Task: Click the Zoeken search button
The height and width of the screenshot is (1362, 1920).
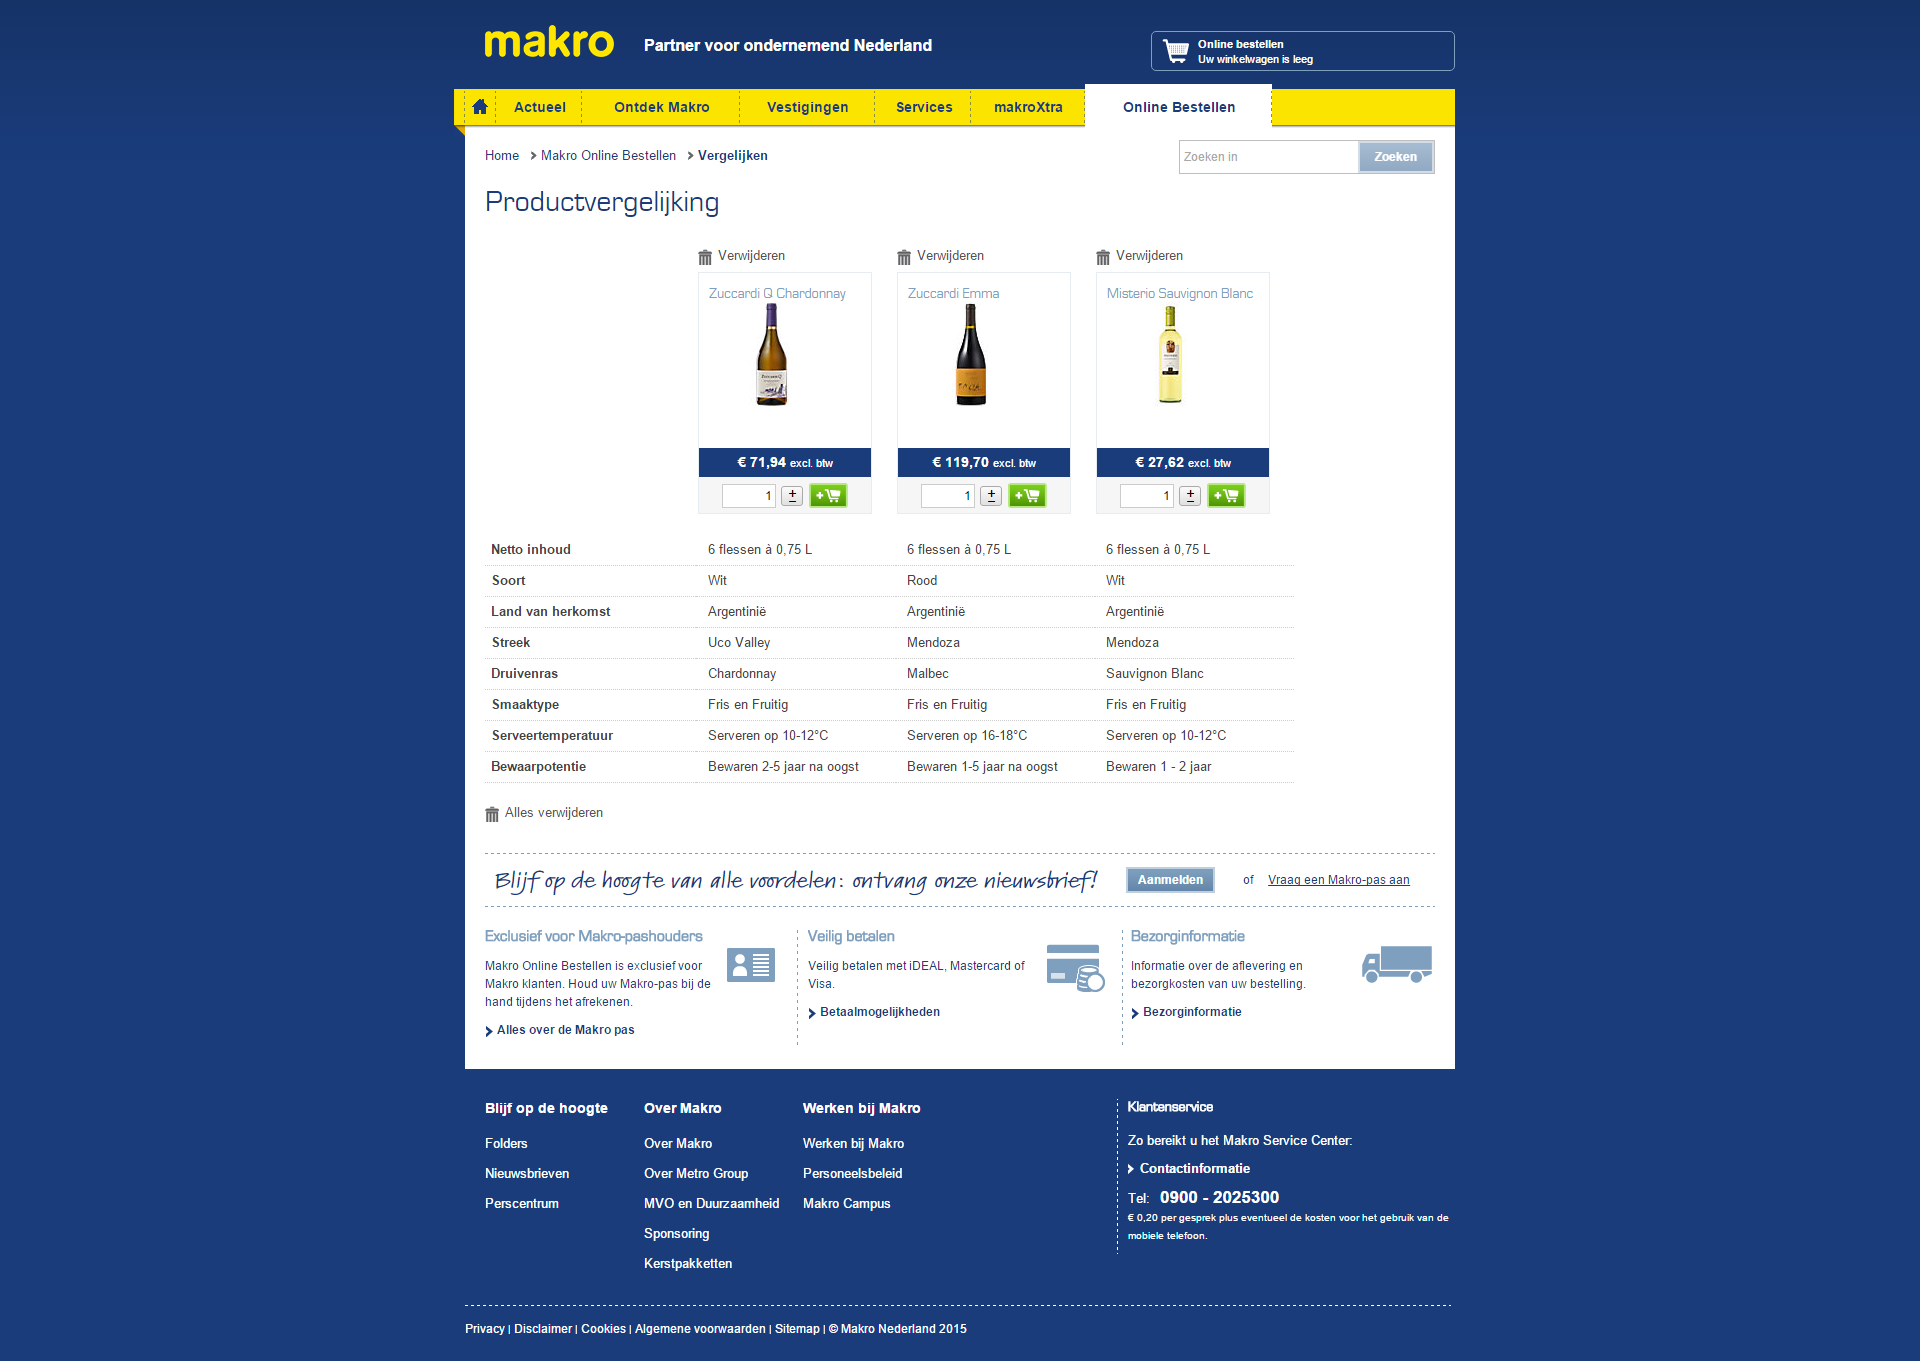Action: 1396,157
